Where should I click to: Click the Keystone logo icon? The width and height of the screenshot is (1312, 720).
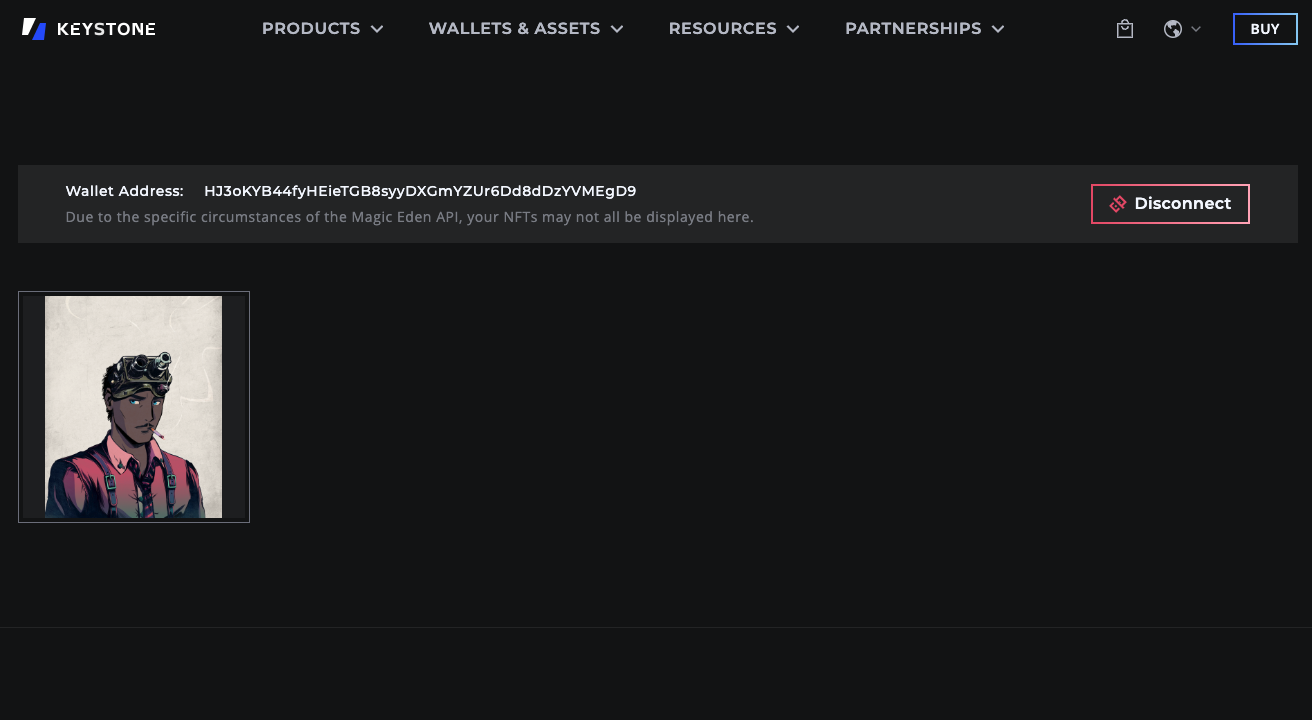pos(34,29)
